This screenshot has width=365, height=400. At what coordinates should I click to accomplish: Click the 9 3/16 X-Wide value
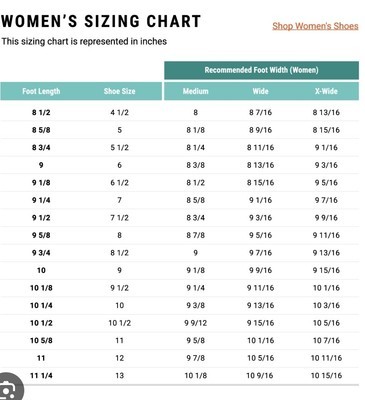pyautogui.click(x=326, y=165)
